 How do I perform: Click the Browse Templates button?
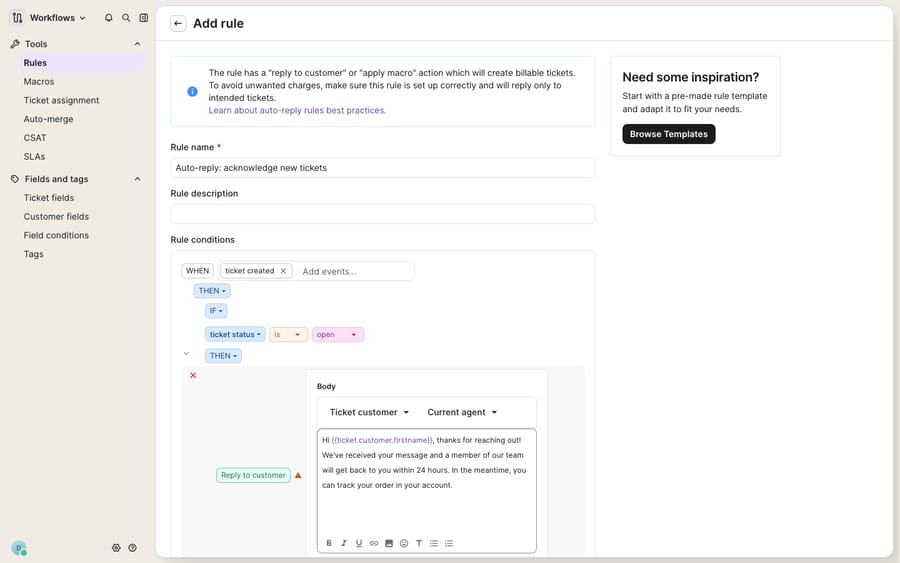click(669, 134)
